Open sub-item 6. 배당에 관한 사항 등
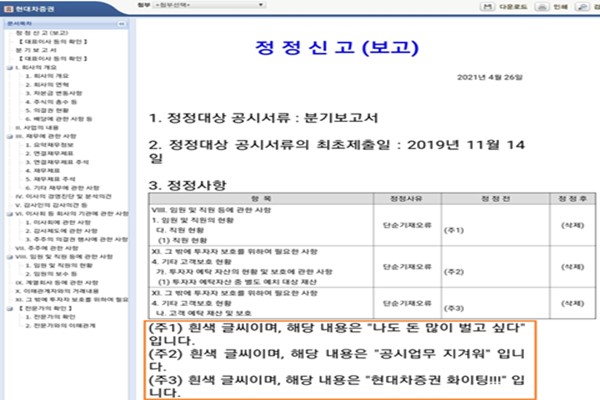 59,119
